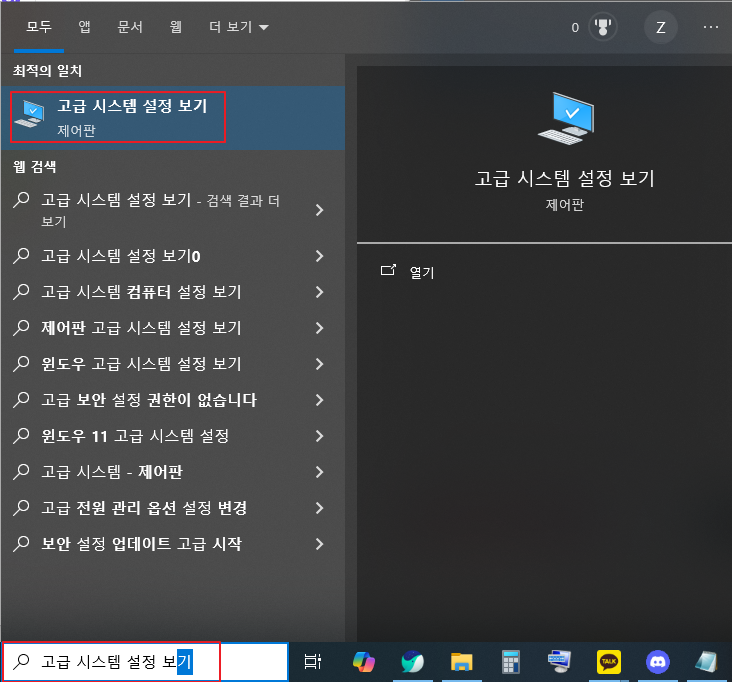
Task: Click the 열기 open icon
Action: coord(388,270)
